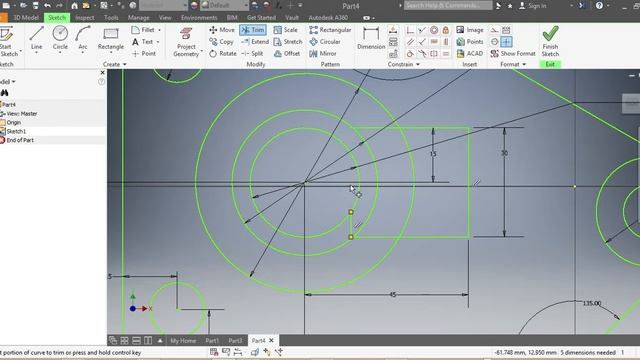
Task: Select the Line sketch tool
Action: click(36, 38)
